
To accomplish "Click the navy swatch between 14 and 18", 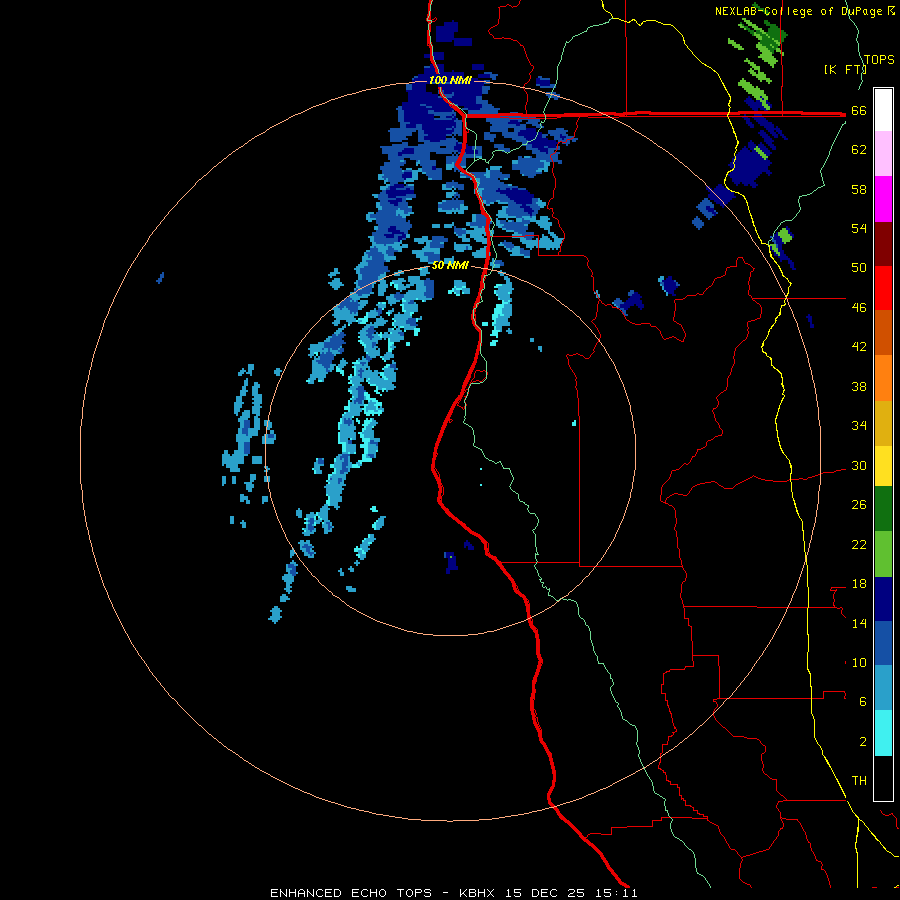I will (883, 599).
